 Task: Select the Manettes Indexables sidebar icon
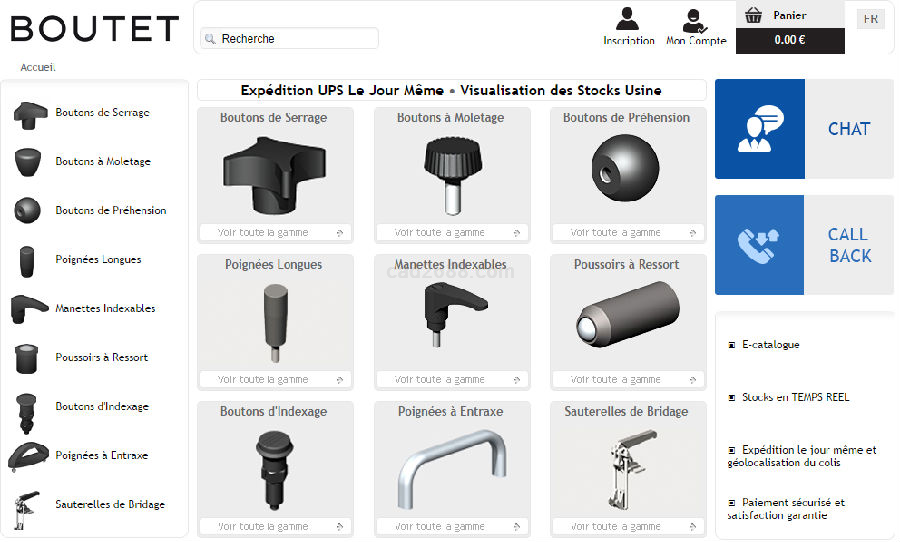click(x=29, y=309)
